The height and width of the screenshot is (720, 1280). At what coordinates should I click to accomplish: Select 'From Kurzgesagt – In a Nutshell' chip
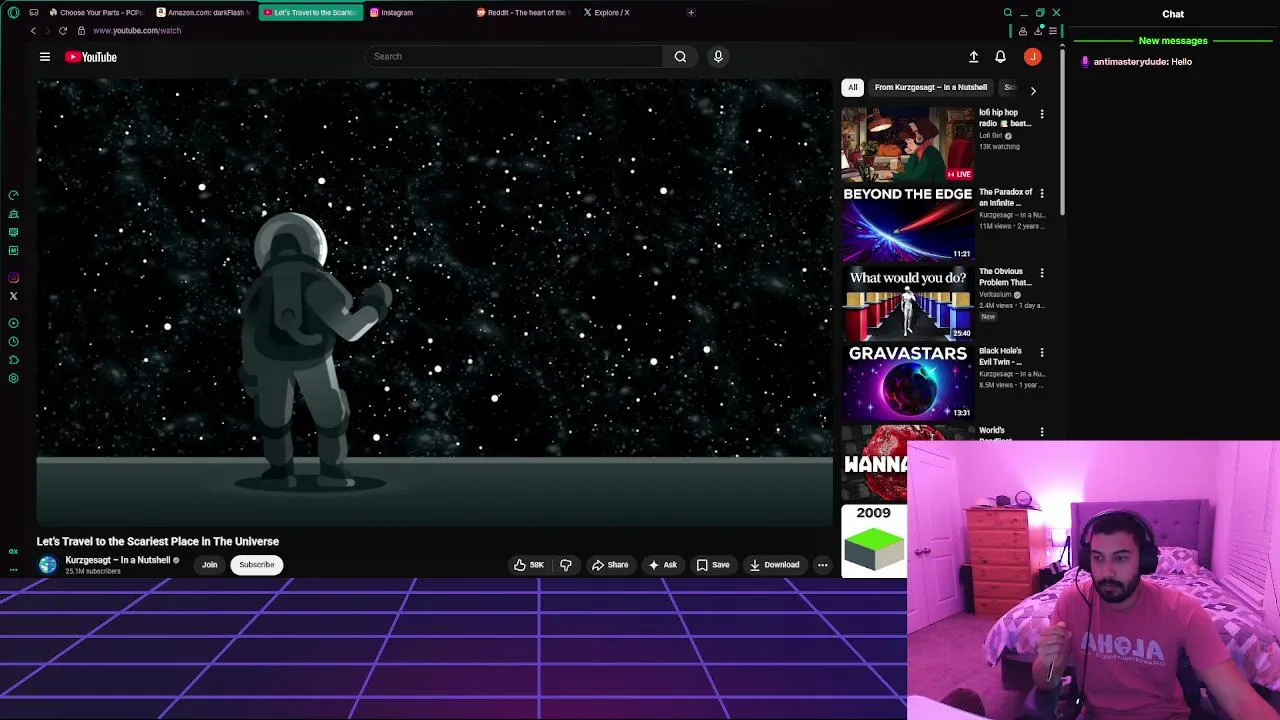point(931,87)
